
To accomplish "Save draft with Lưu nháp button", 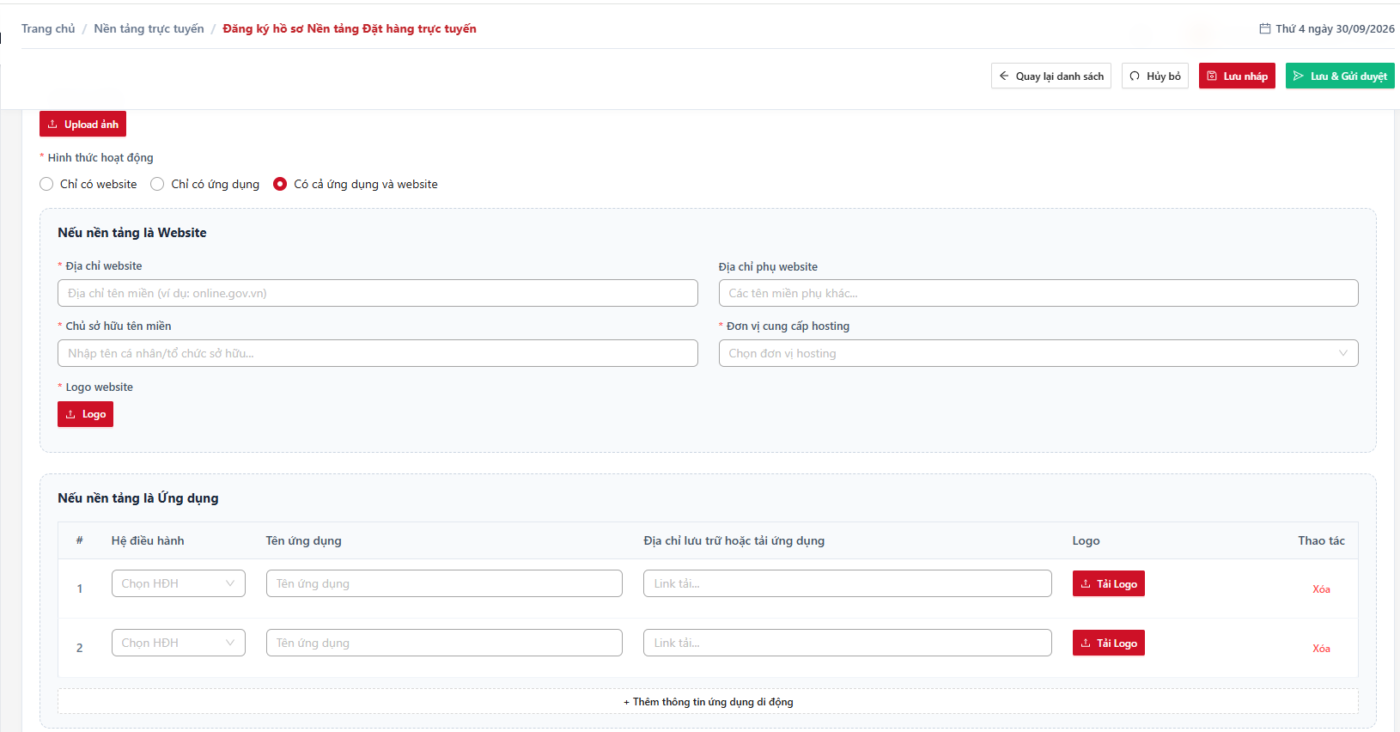I will coord(1237,76).
